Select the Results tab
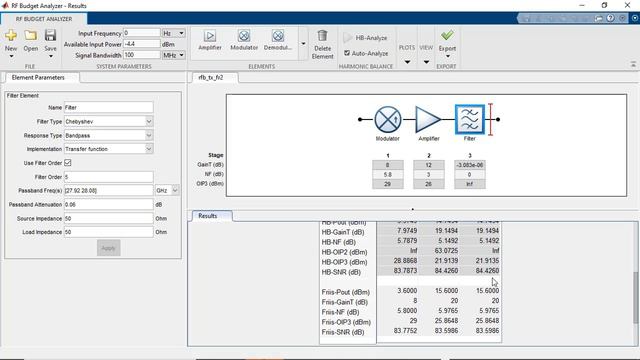Image resolution: width=640 pixels, height=360 pixels. coord(208,216)
